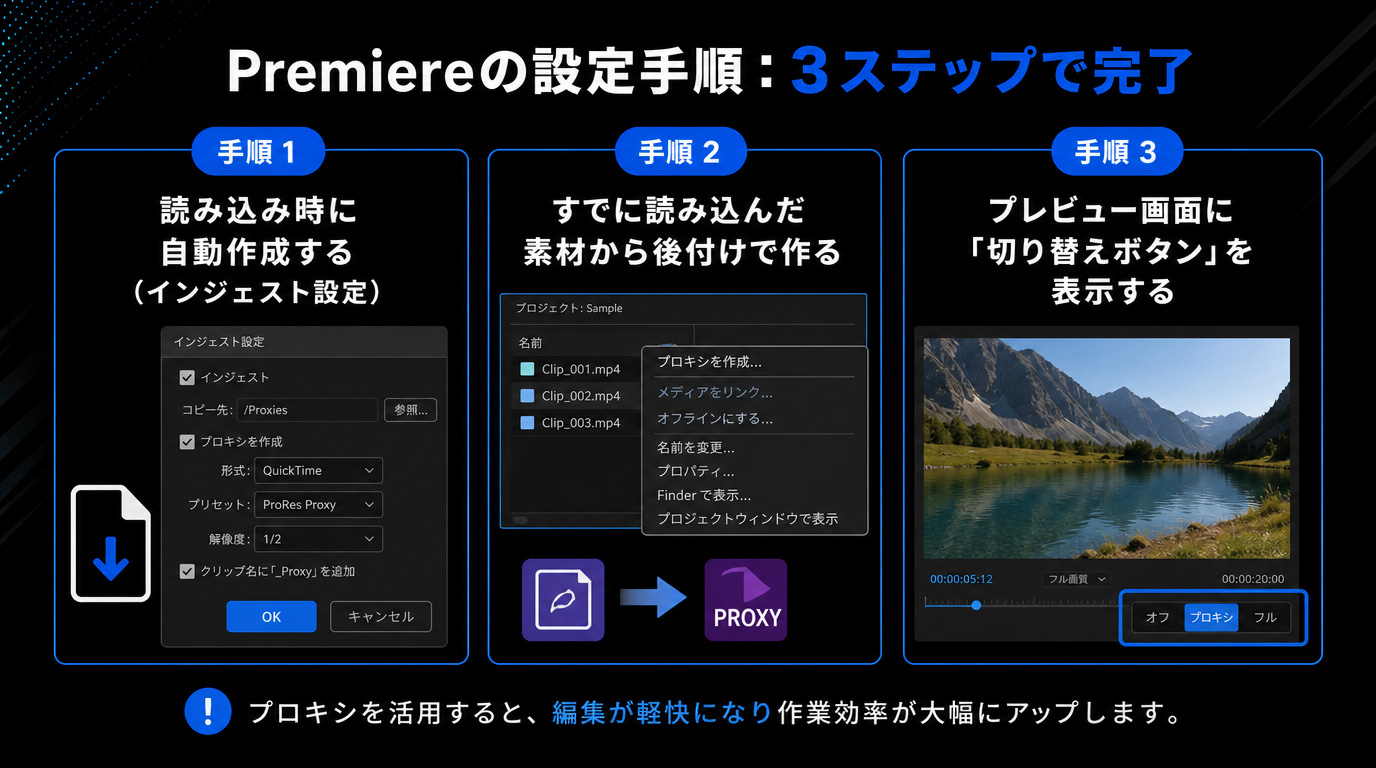Click the blue playhead on the scrubber

(976, 605)
